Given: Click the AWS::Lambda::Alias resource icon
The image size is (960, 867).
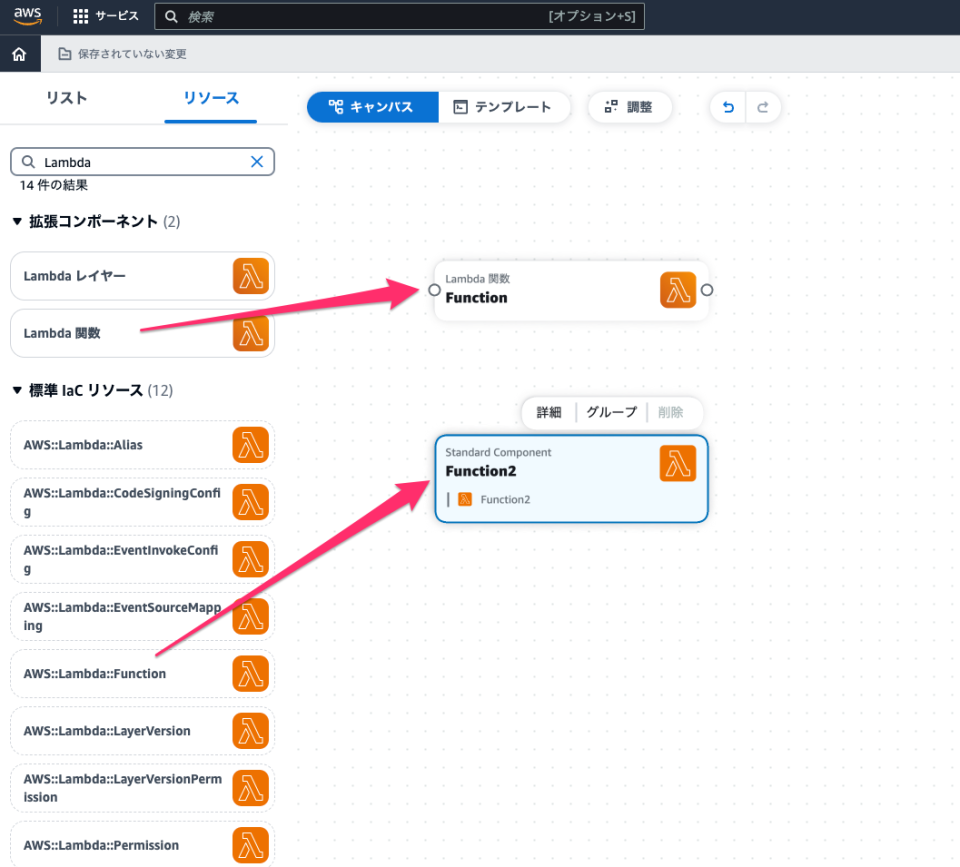Looking at the screenshot, I should click(x=250, y=444).
